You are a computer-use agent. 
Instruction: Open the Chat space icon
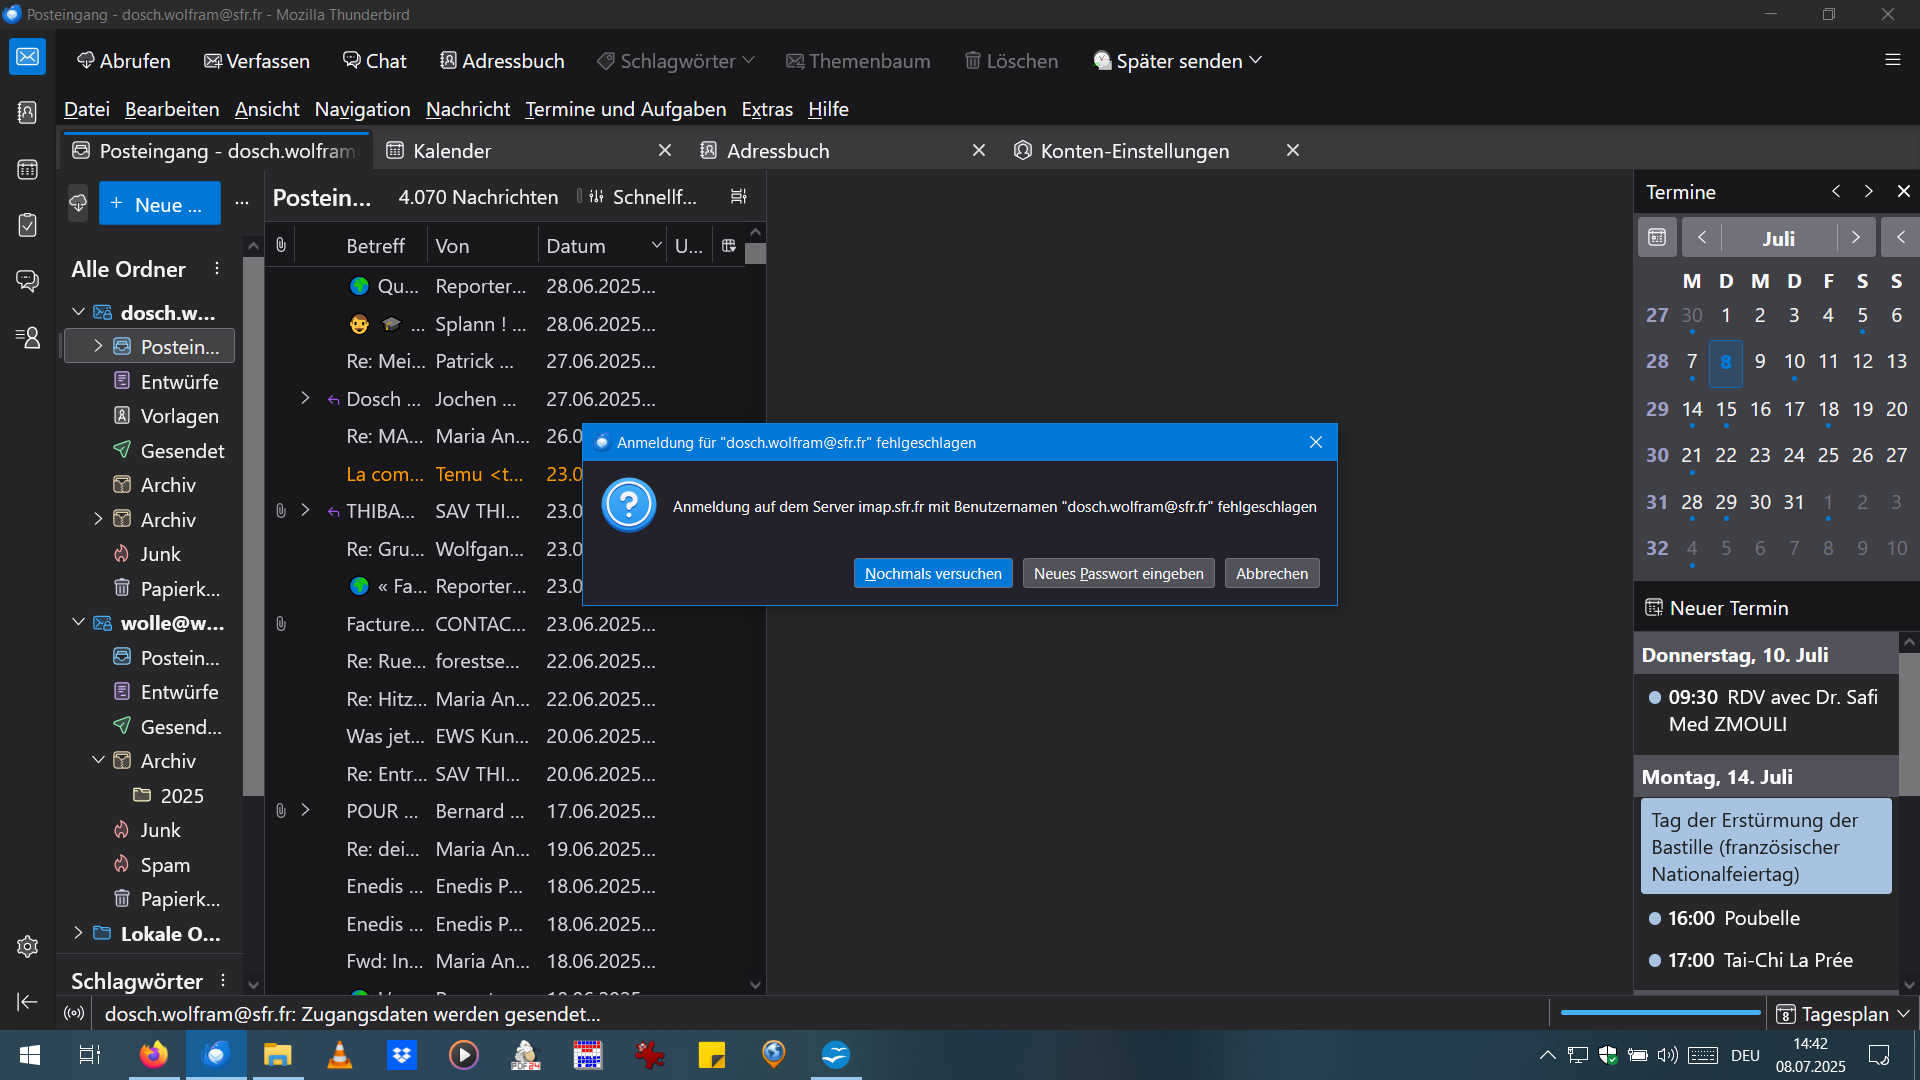coord(27,281)
